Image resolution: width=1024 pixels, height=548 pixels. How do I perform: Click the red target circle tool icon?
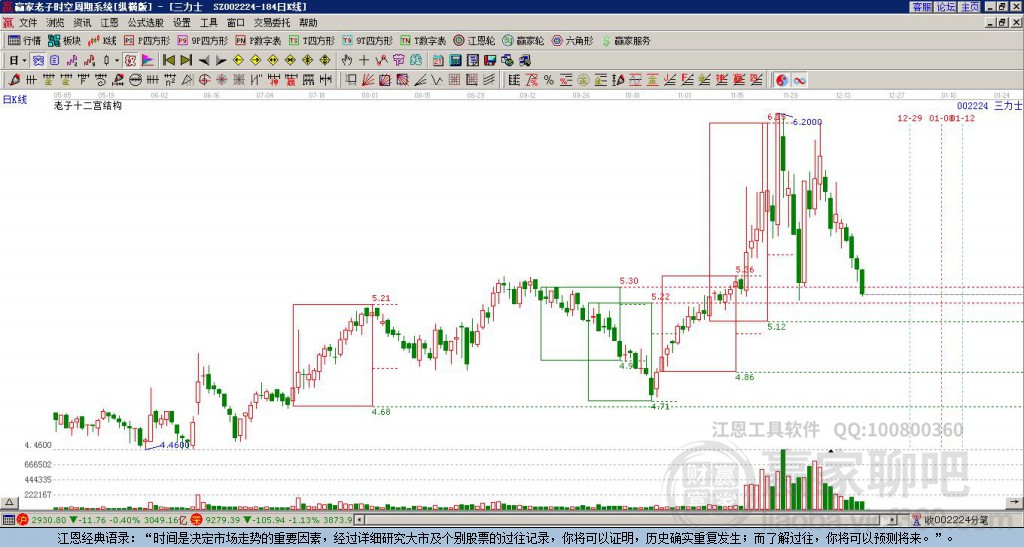tap(204, 80)
